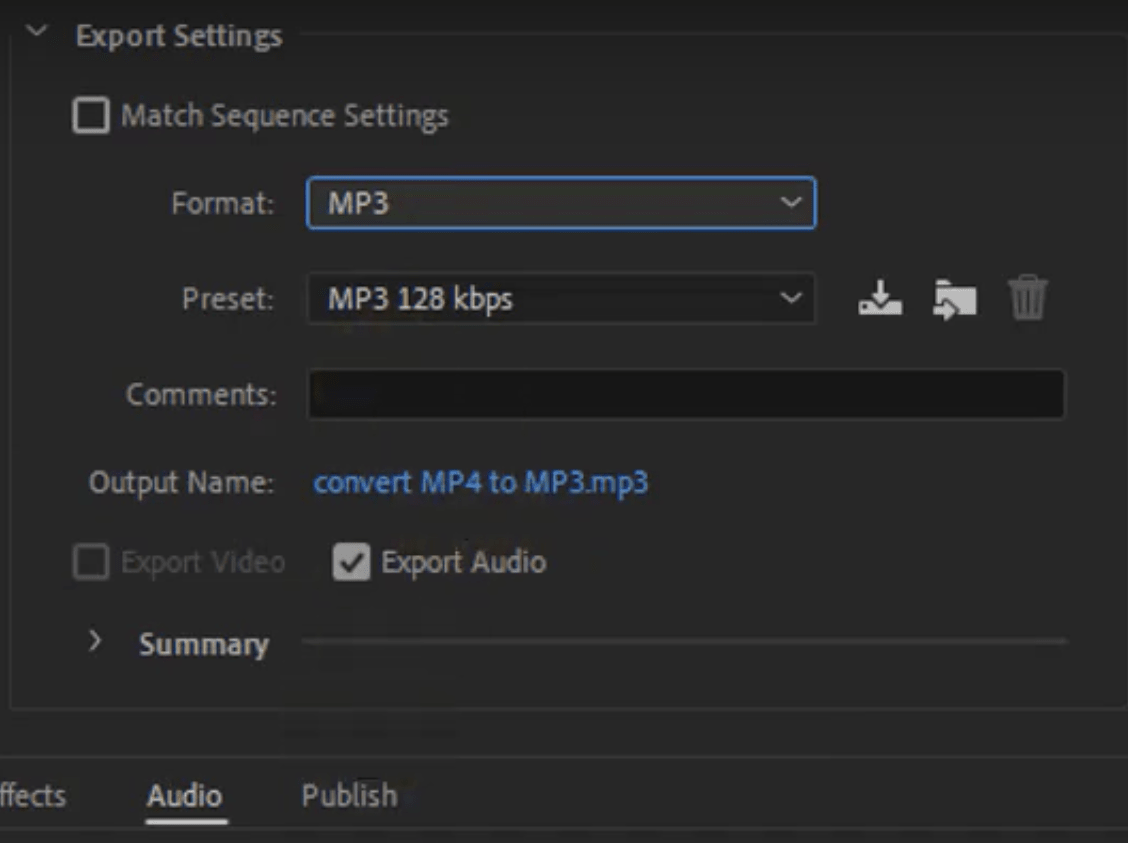
Task: Tick the Export Video checkbox
Action: (91, 563)
